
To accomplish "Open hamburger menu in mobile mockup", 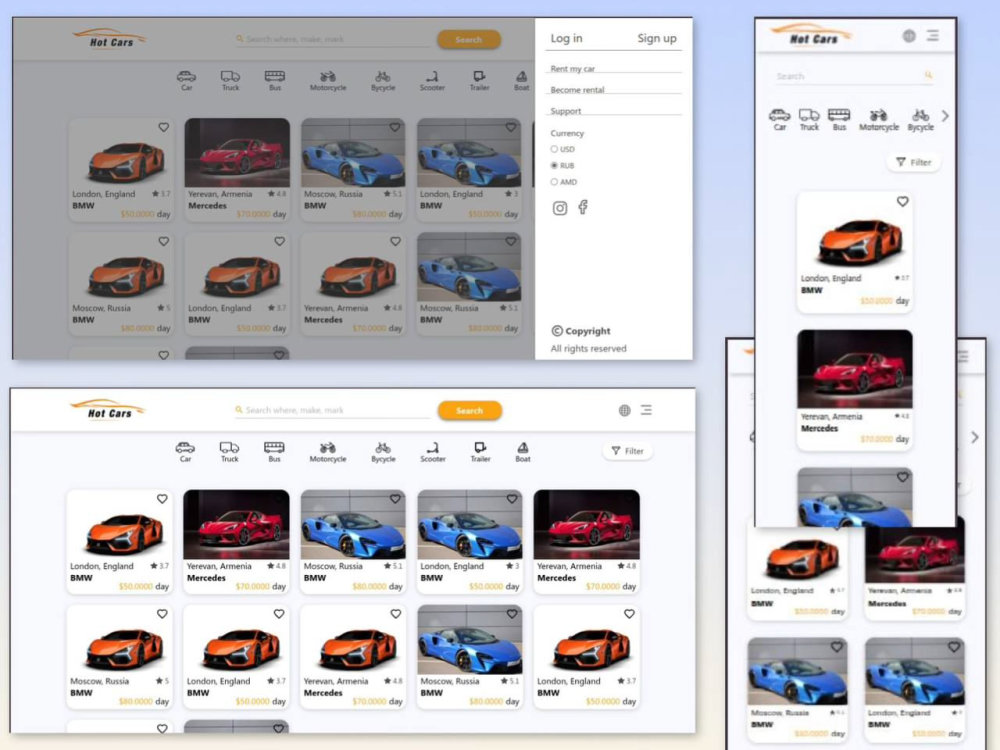I will 933,36.
